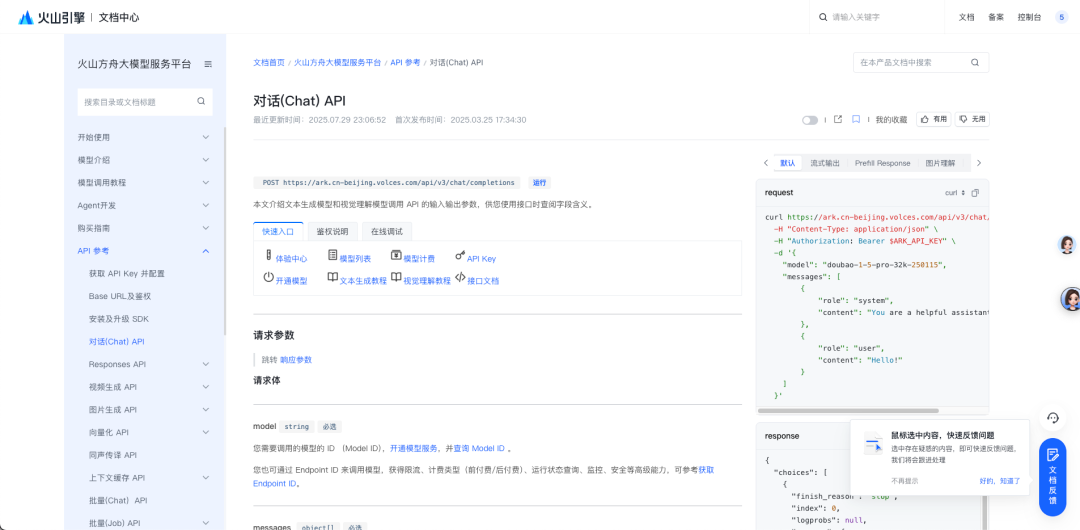
Task: Click the product docs search icon
Action: (x=975, y=62)
